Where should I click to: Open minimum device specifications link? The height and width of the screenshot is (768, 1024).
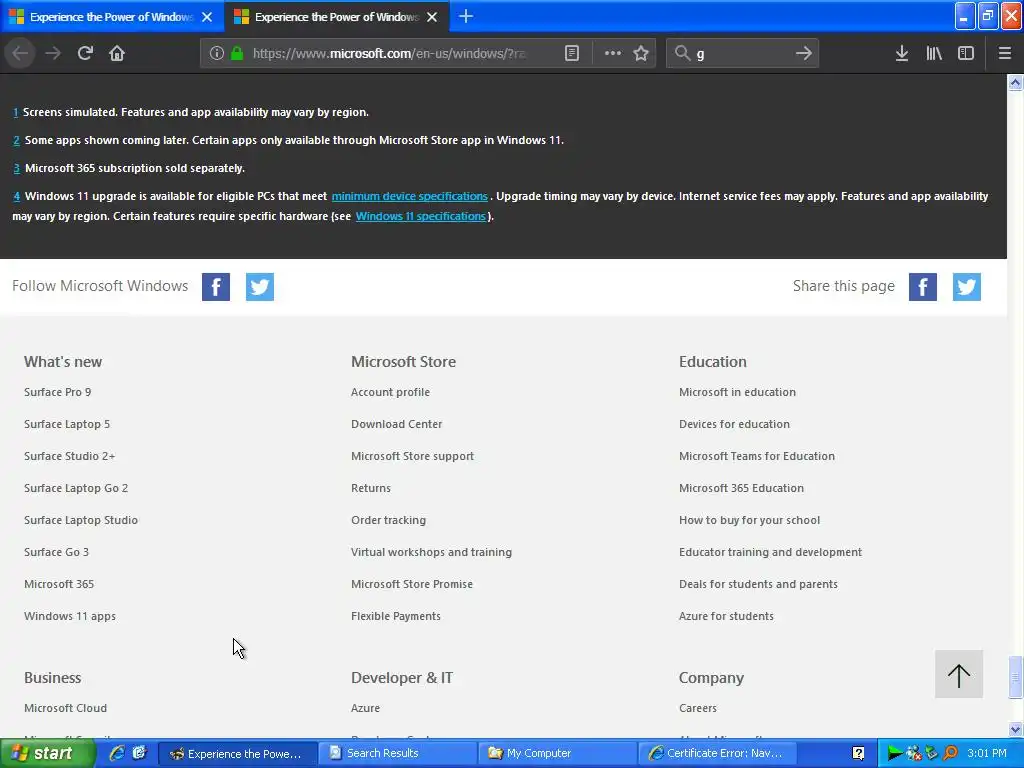409,196
